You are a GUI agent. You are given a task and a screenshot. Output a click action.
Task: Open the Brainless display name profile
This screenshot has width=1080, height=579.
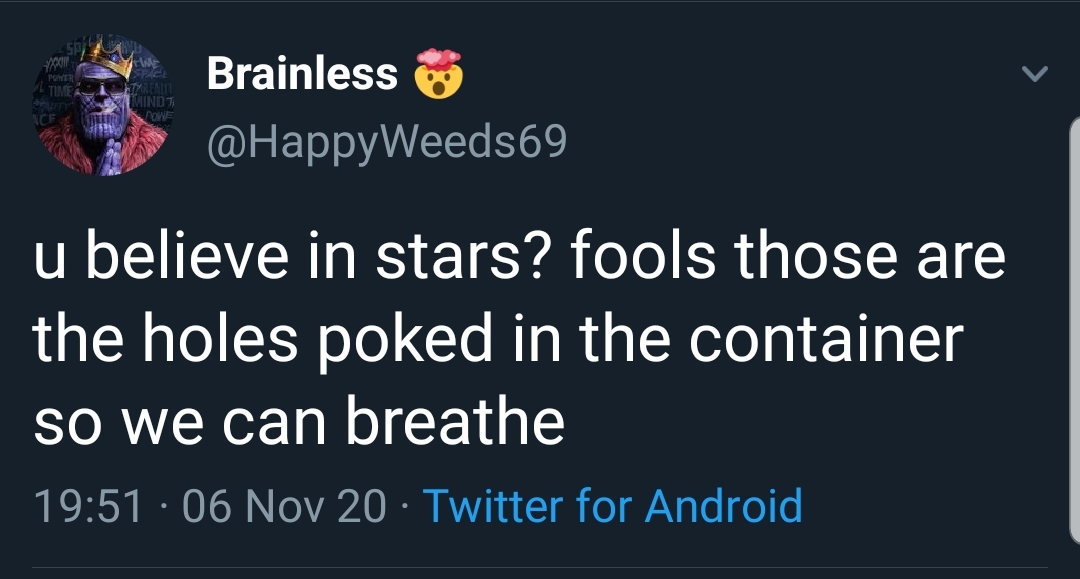tap(302, 74)
